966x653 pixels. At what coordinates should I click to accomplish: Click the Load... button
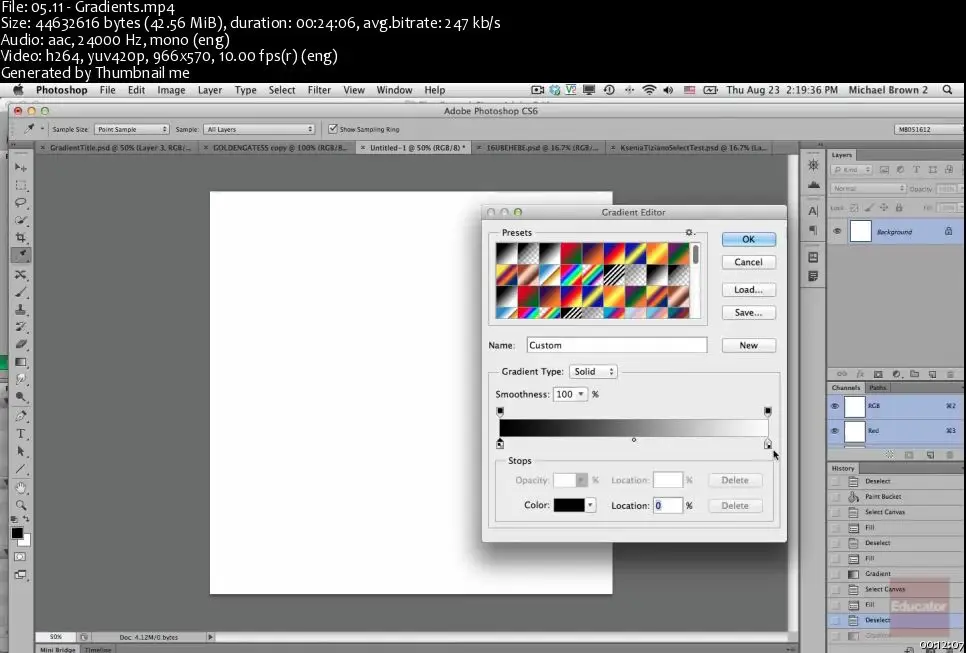tap(749, 290)
